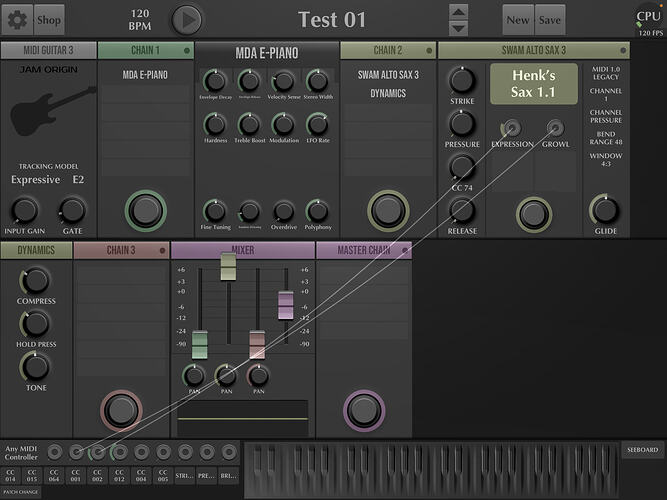Click the Compress knob
Image resolution: width=667 pixels, height=500 pixels.
35,280
